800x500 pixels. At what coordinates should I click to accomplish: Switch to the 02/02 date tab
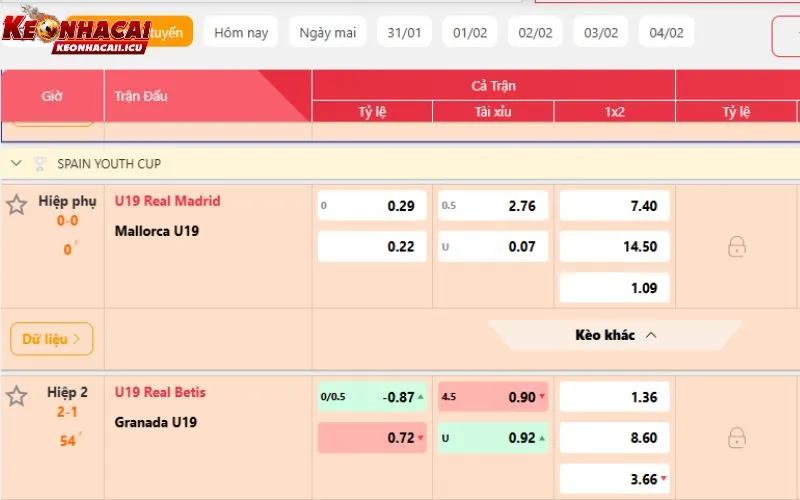click(x=535, y=33)
